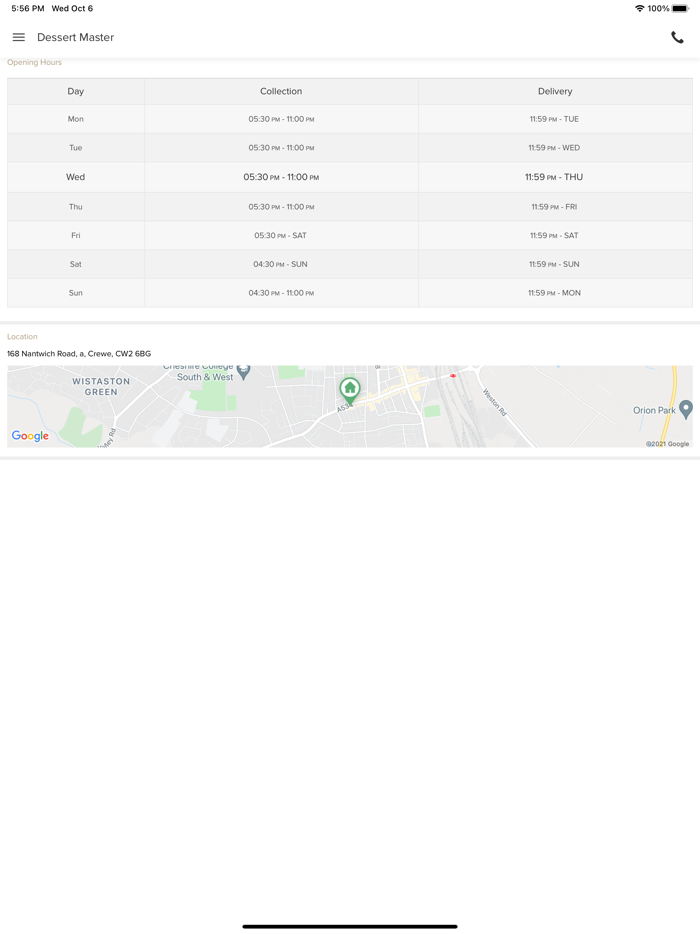Click Friday's collection hours cell
700x934 pixels.
point(281,235)
